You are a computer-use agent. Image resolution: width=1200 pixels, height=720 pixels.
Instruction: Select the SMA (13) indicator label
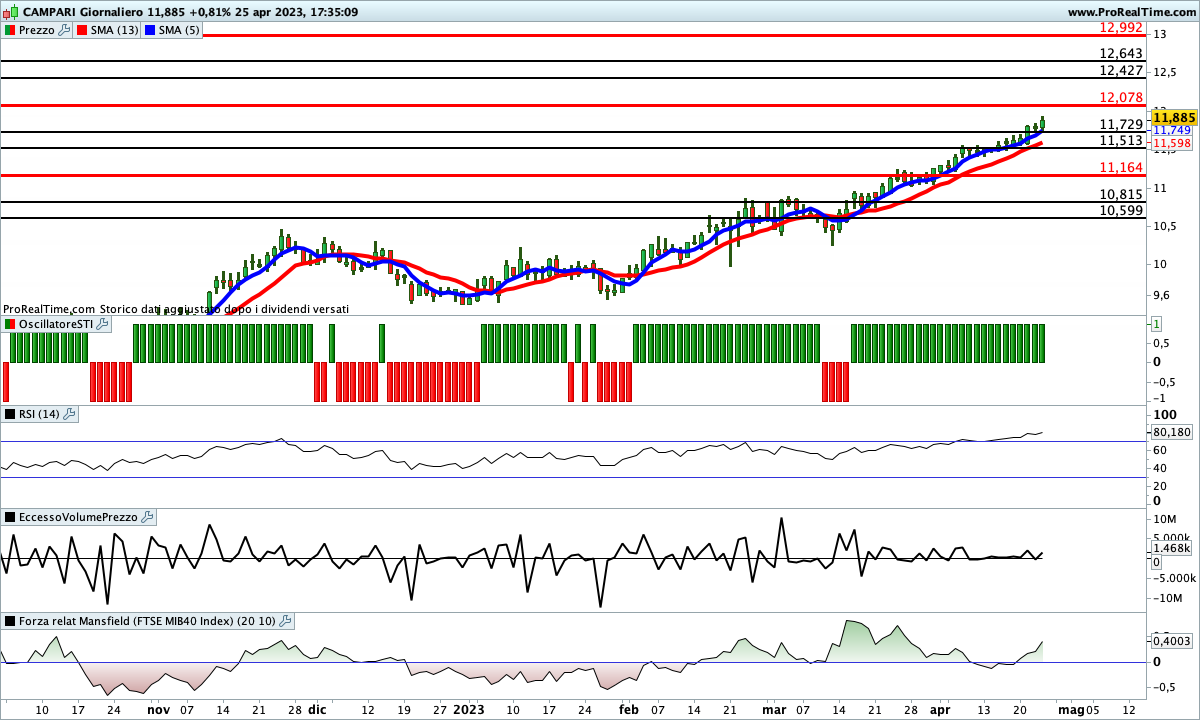tap(116, 30)
